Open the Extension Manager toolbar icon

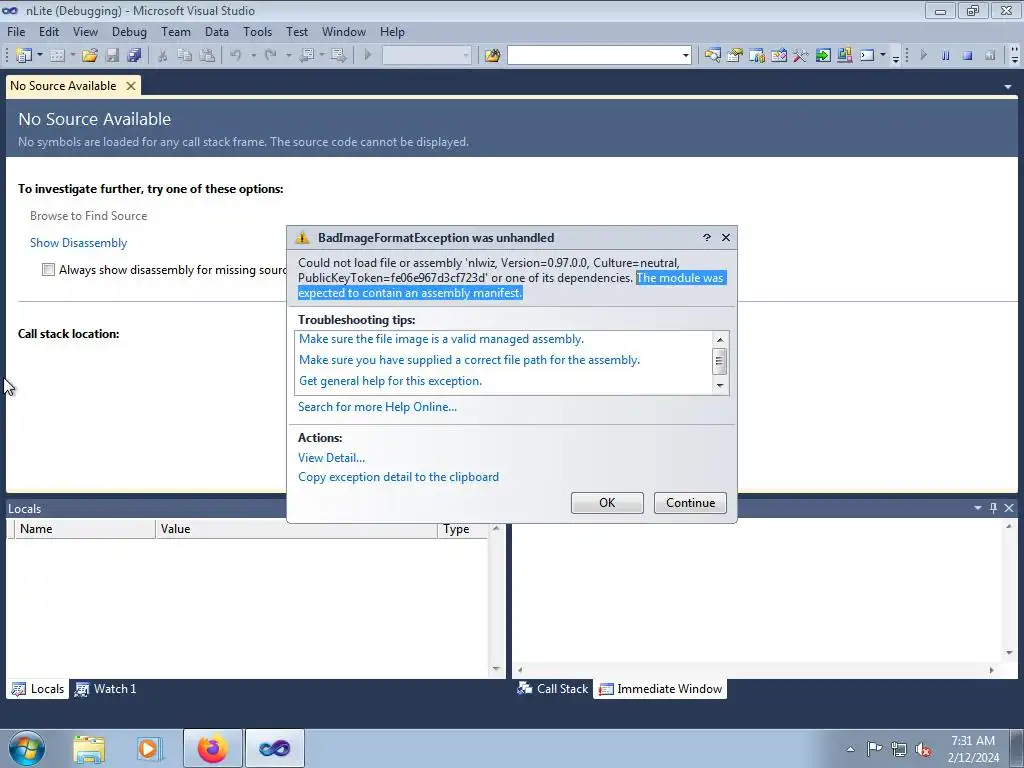(844, 56)
